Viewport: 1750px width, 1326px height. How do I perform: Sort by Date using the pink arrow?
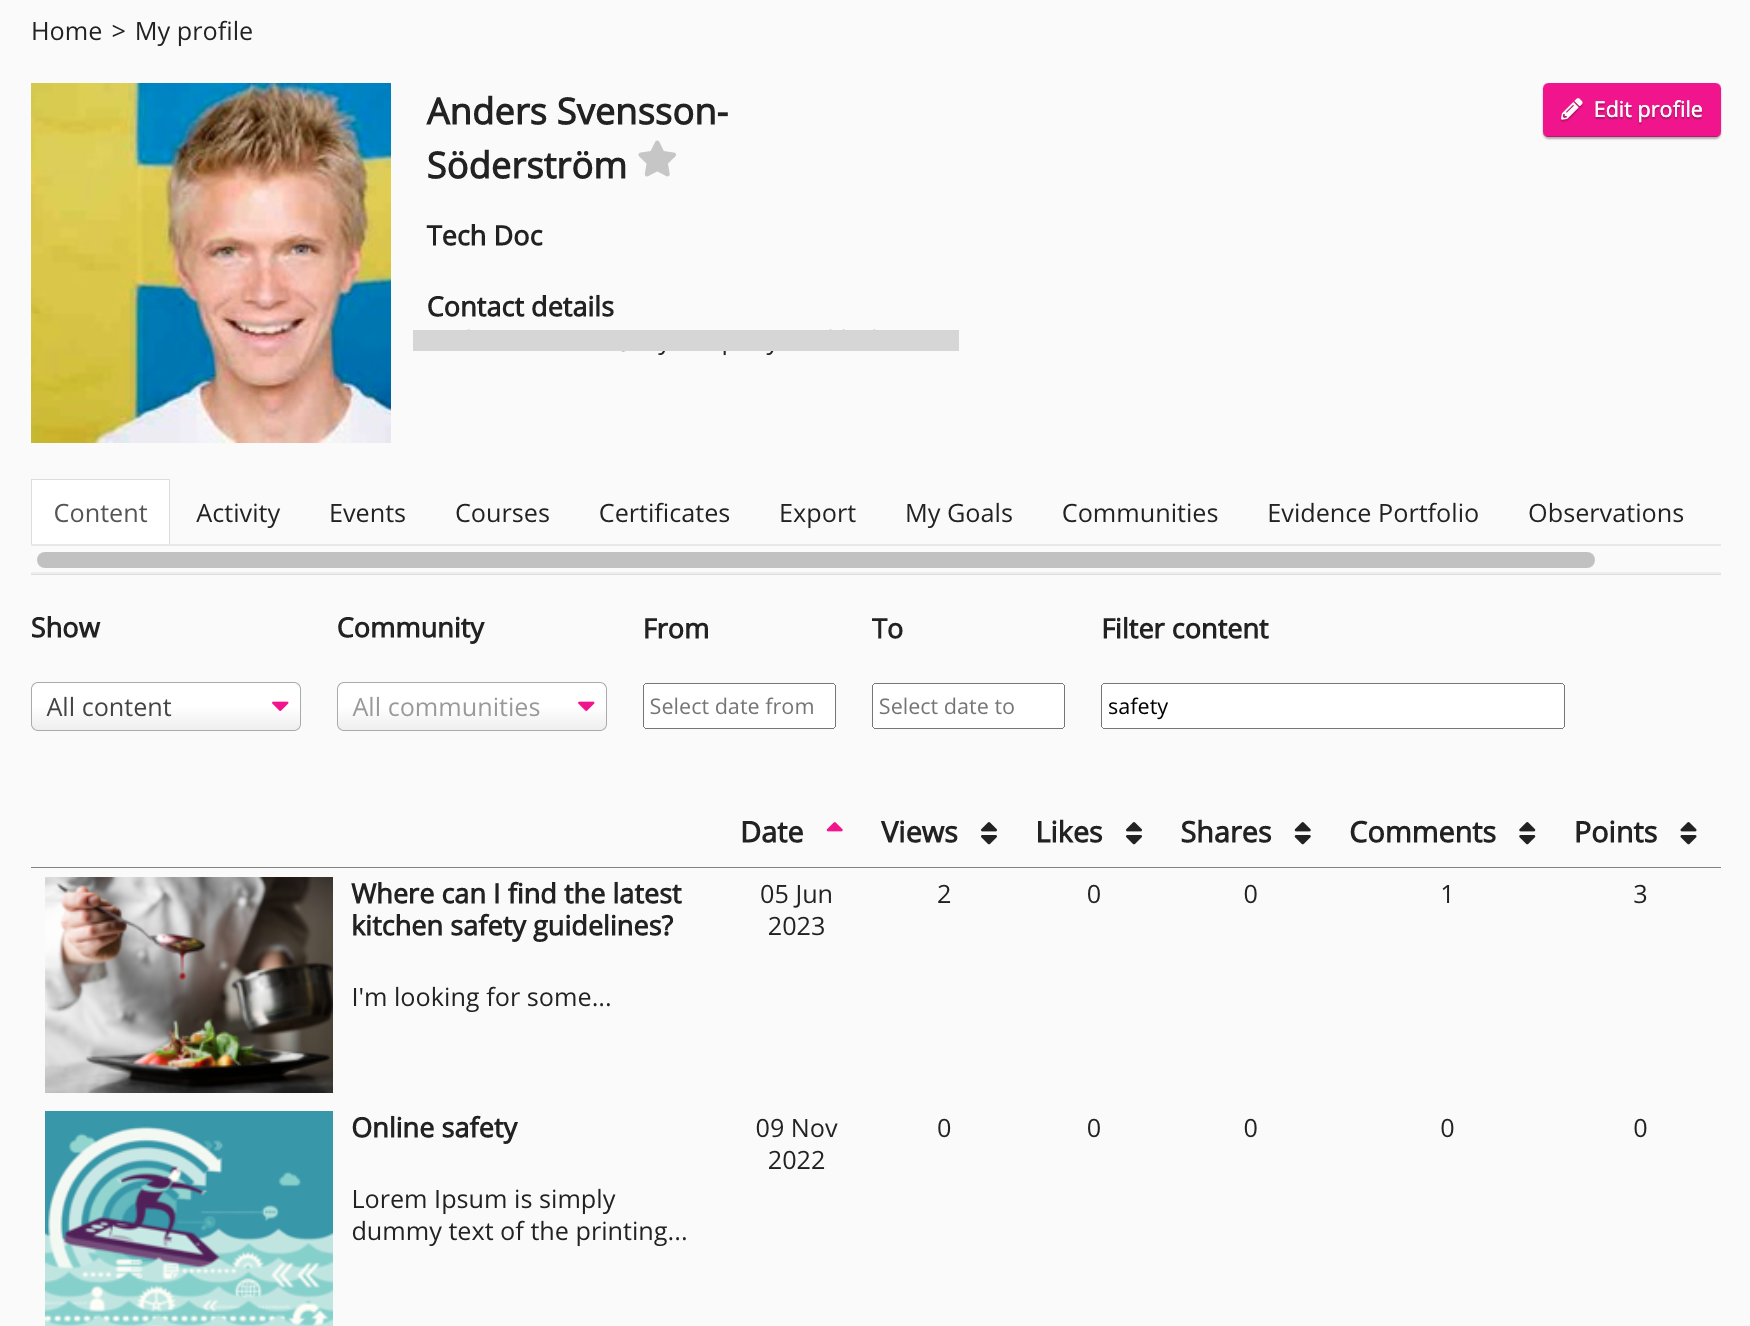click(834, 828)
